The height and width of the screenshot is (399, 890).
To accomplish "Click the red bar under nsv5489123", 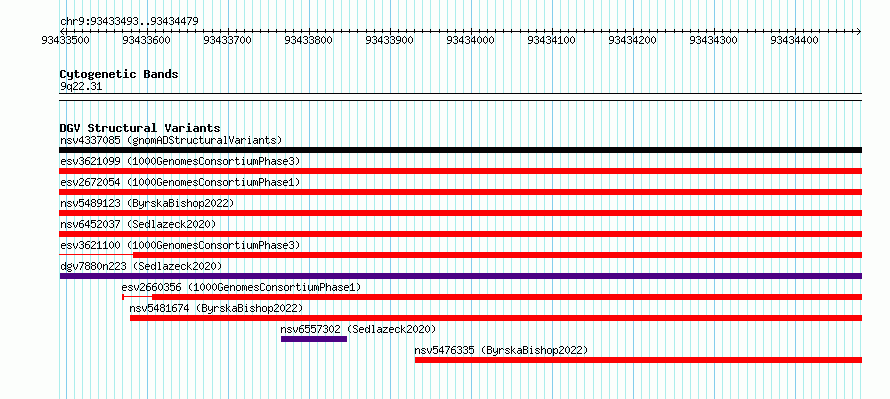I will click(x=461, y=213).
